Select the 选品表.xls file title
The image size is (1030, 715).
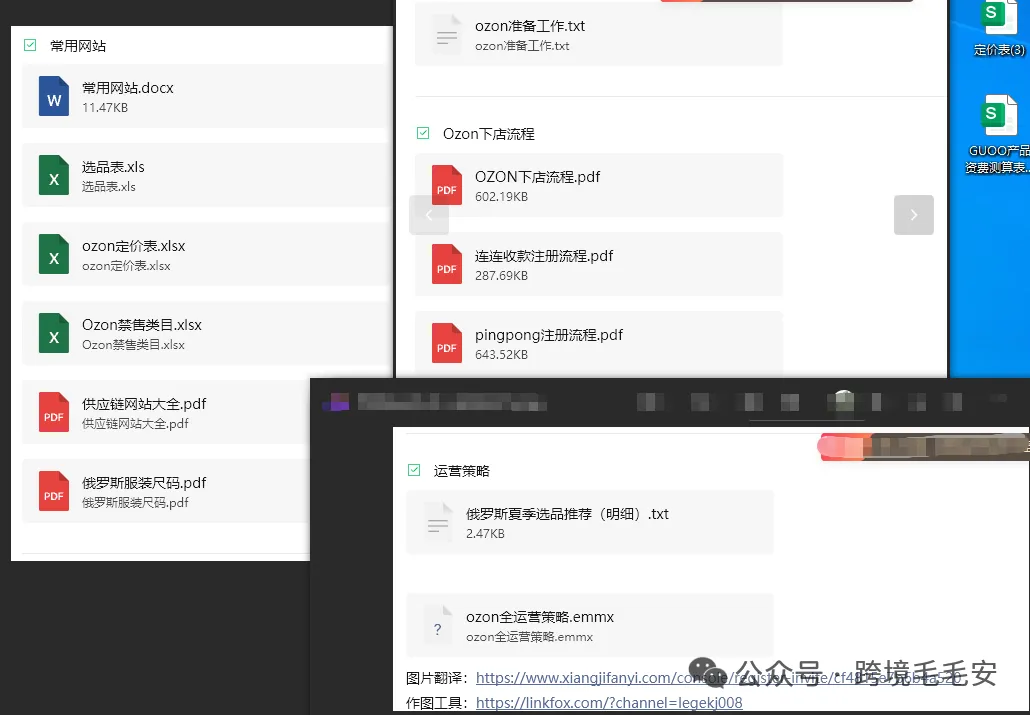tap(113, 167)
